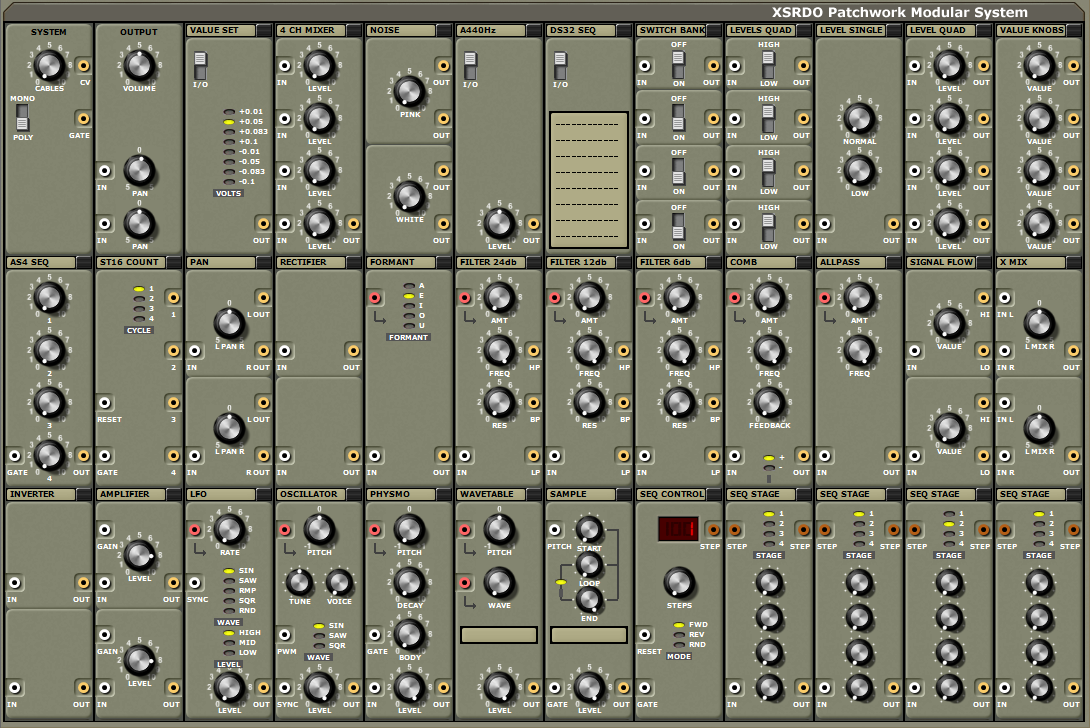Flip the MONO/POLY switch in SYSTEM
The height and width of the screenshot is (728, 1090).
click(22, 118)
